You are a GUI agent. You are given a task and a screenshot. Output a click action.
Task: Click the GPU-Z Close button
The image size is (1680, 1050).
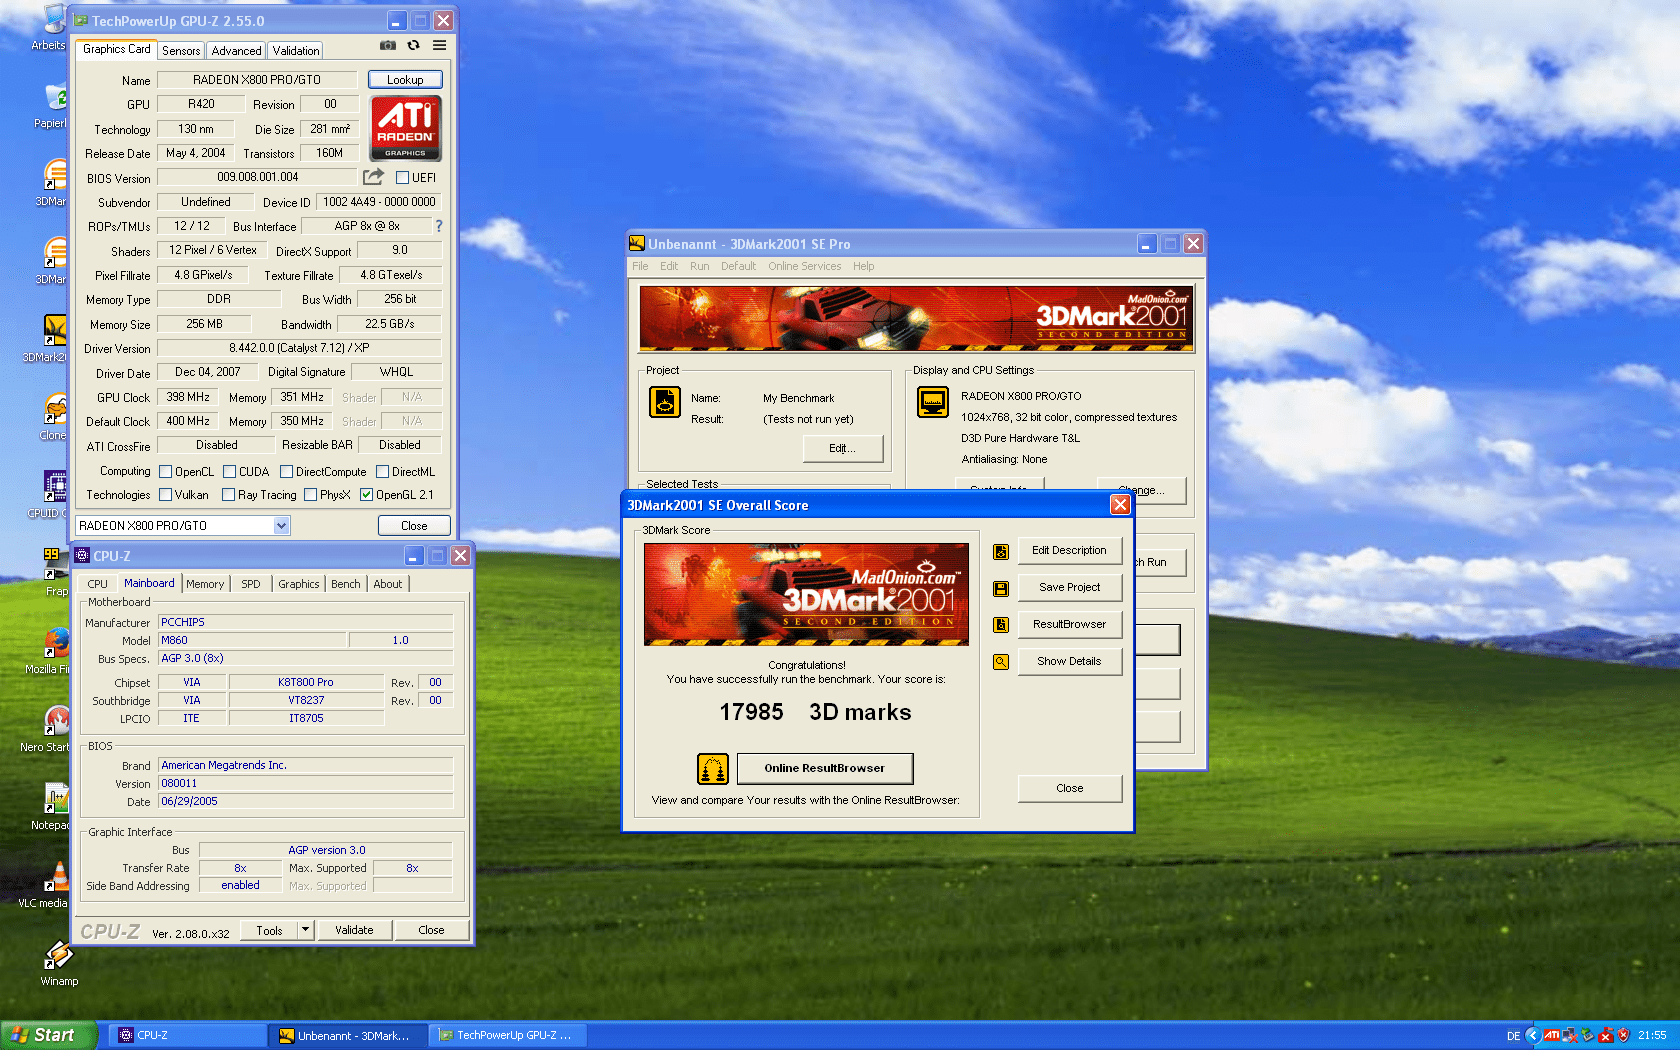pyautogui.click(x=414, y=526)
